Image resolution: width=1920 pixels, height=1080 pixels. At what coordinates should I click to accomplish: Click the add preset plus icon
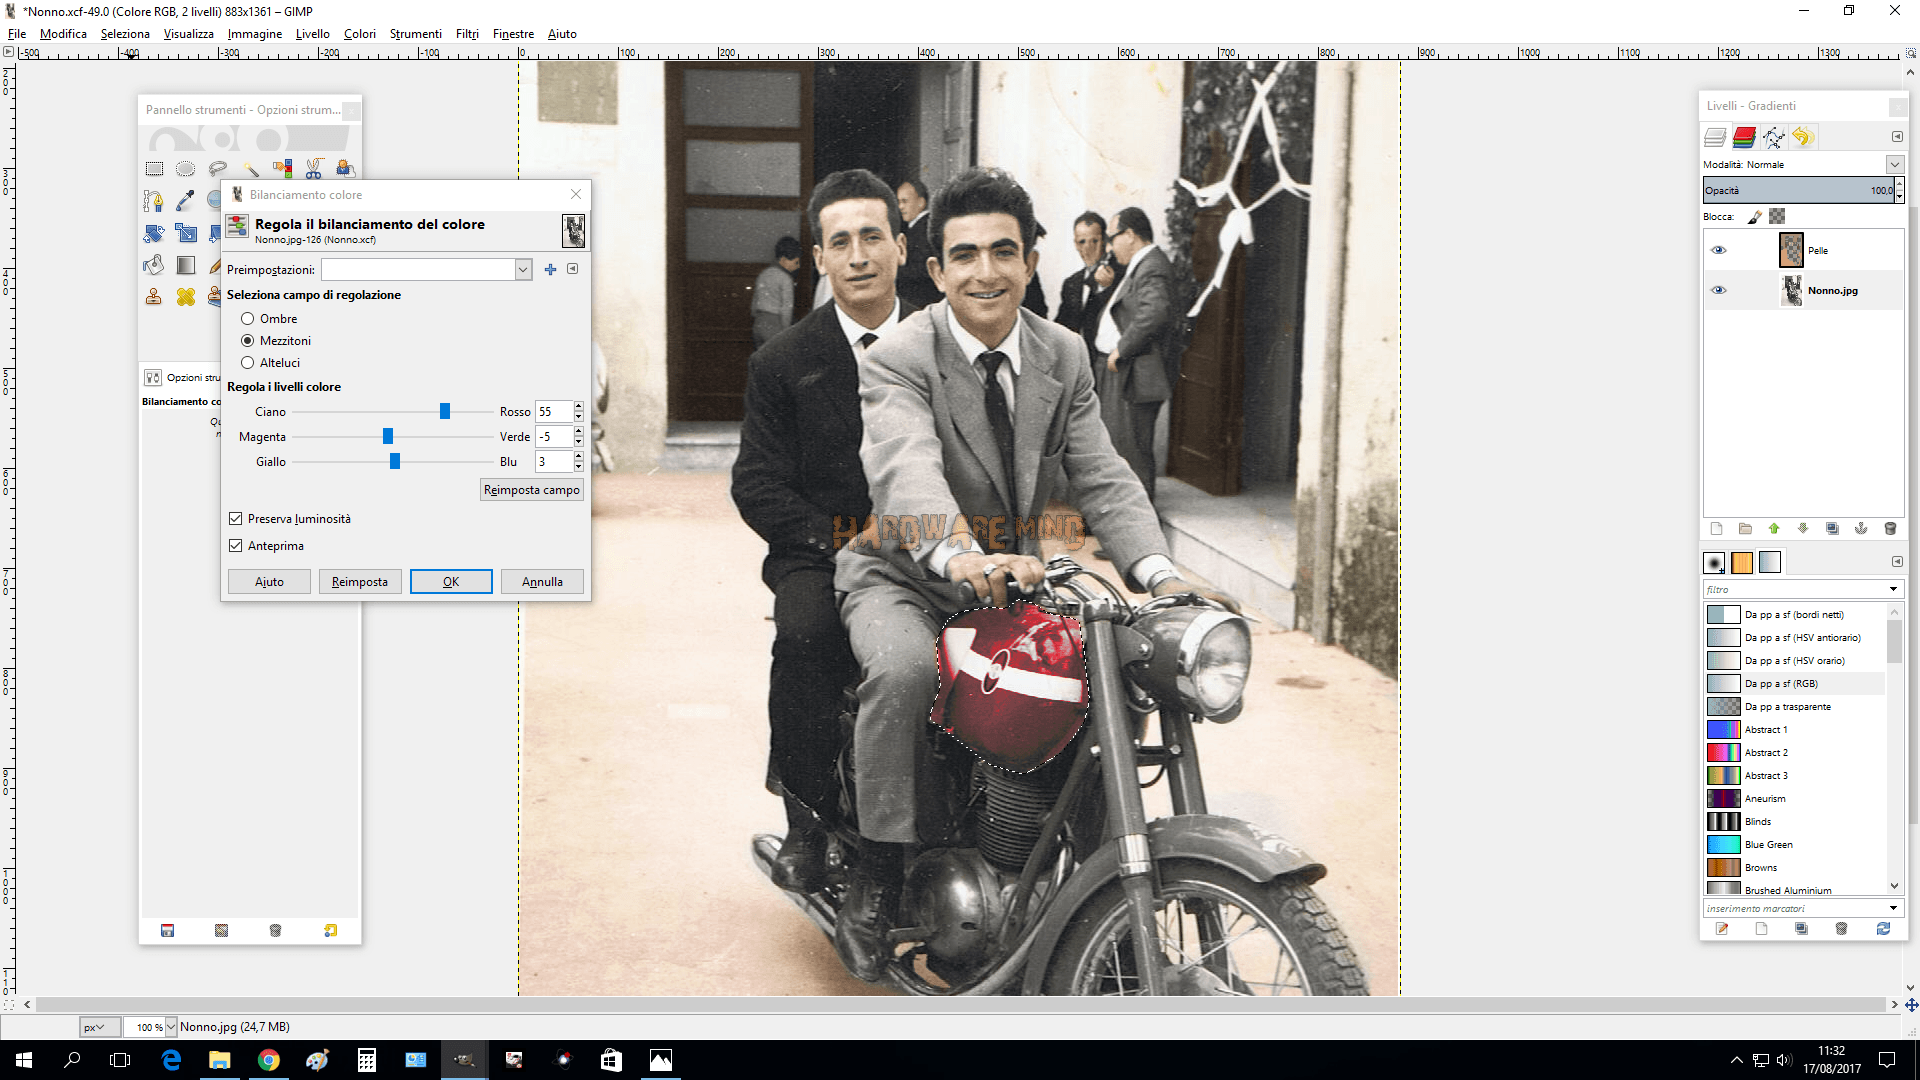click(x=550, y=269)
